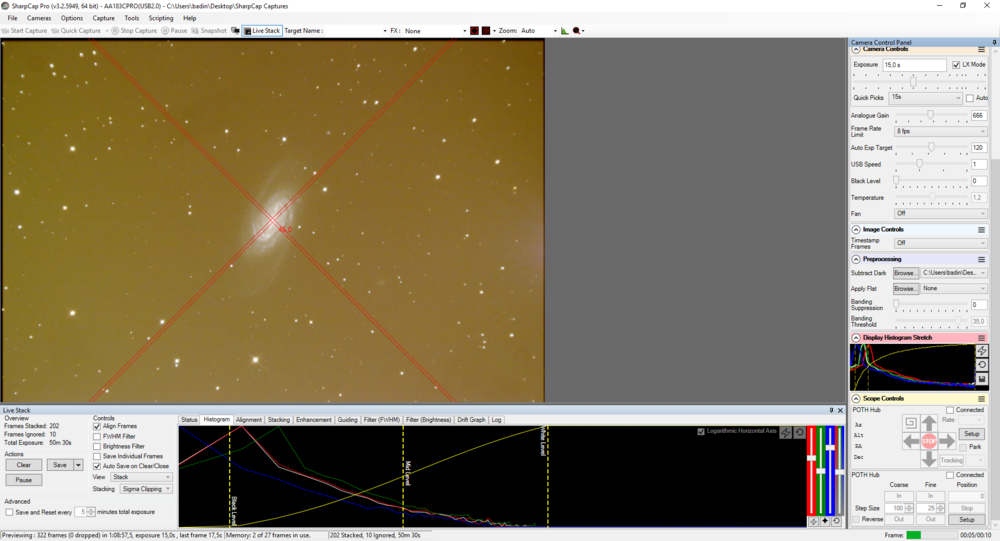
Task: Open the histogram icon in the toolbar
Action: pyautogui.click(x=564, y=31)
